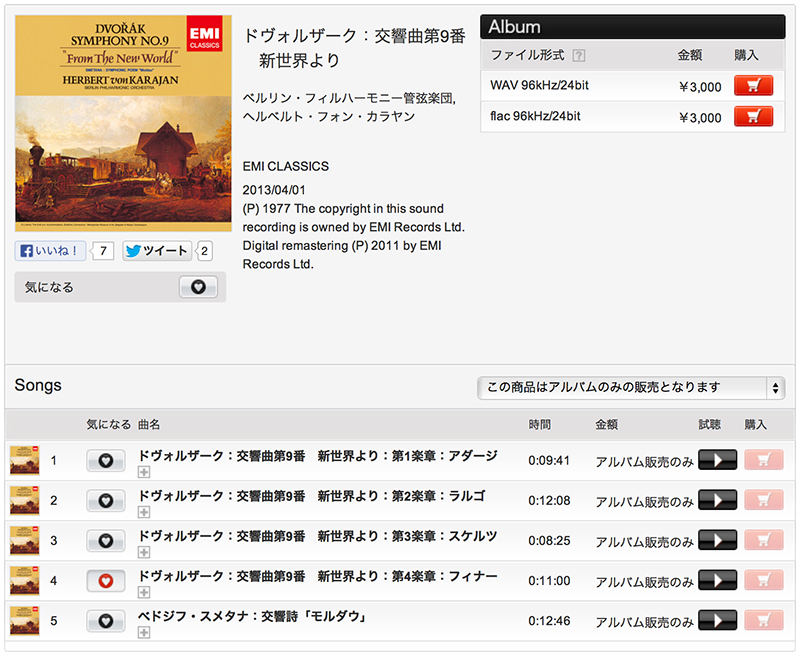Image resolution: width=800 pixels, height=656 pixels.
Task: Click the 試聴 column header
Action: click(x=709, y=424)
